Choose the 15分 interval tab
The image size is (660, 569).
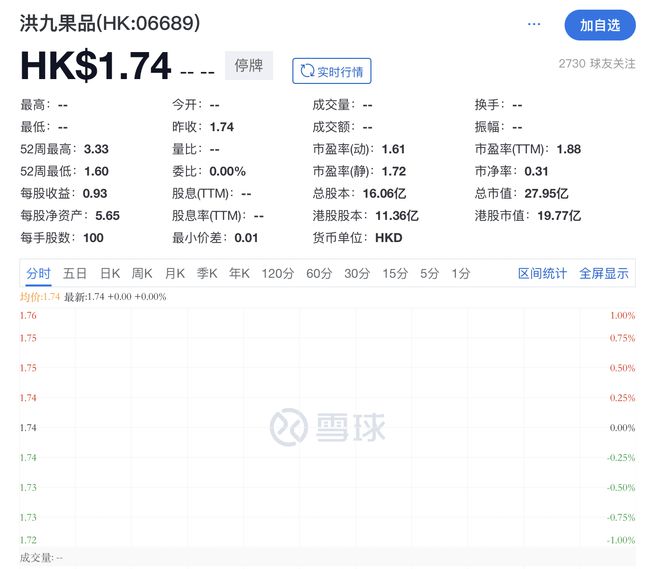click(x=395, y=274)
